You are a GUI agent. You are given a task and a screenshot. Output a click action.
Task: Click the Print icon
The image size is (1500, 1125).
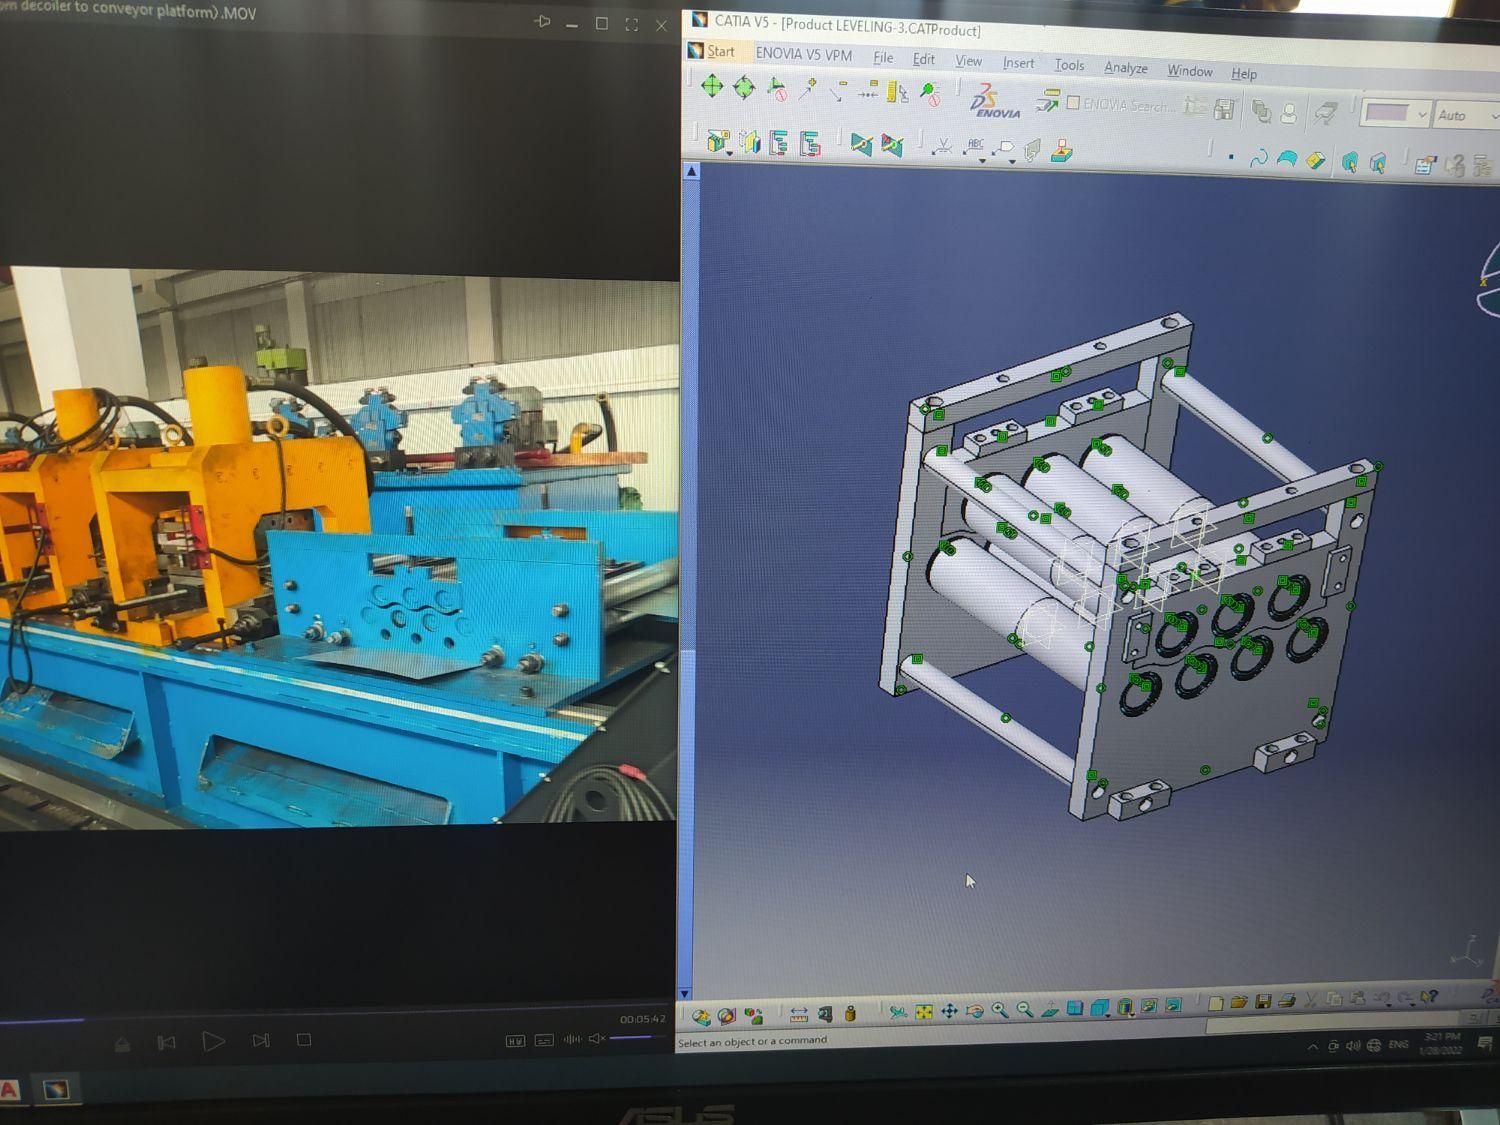click(x=1287, y=999)
